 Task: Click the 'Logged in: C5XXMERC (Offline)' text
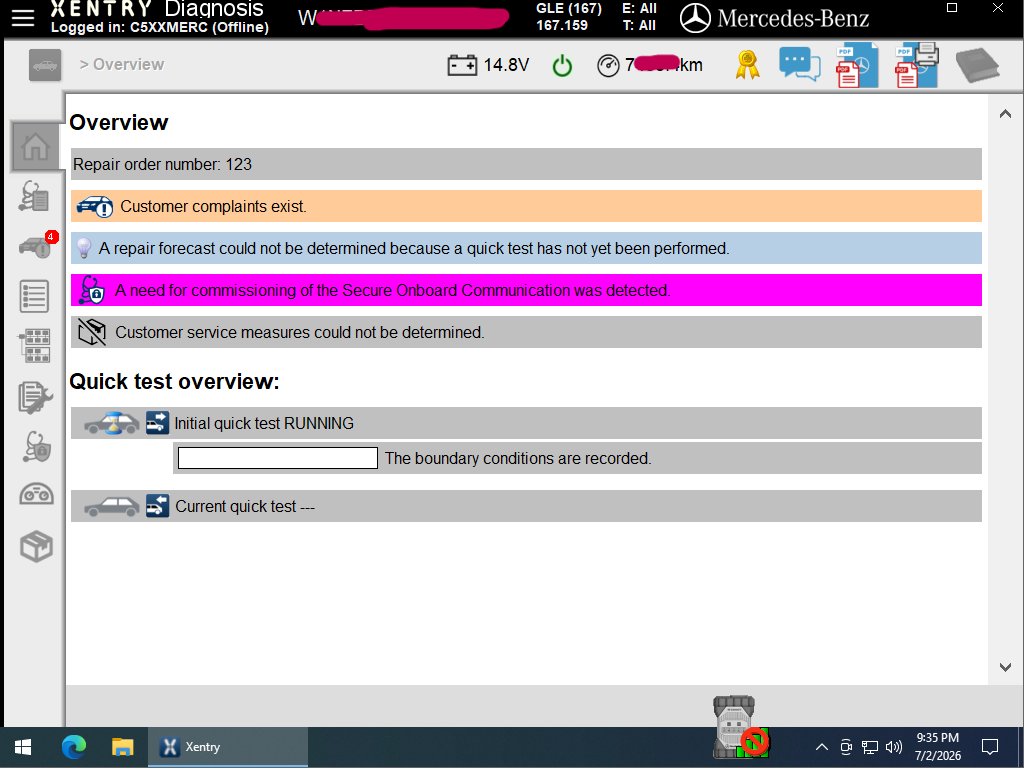(160, 27)
